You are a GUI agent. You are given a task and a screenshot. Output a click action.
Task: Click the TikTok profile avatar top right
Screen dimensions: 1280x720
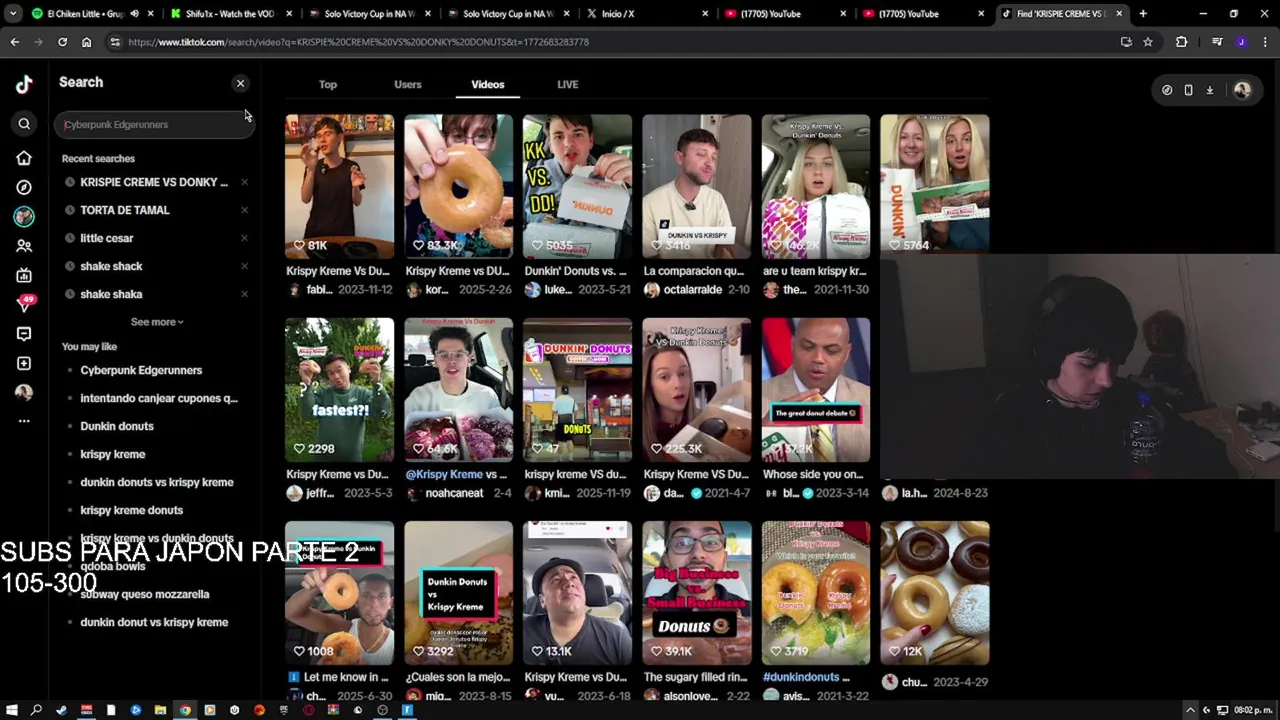click(1242, 90)
